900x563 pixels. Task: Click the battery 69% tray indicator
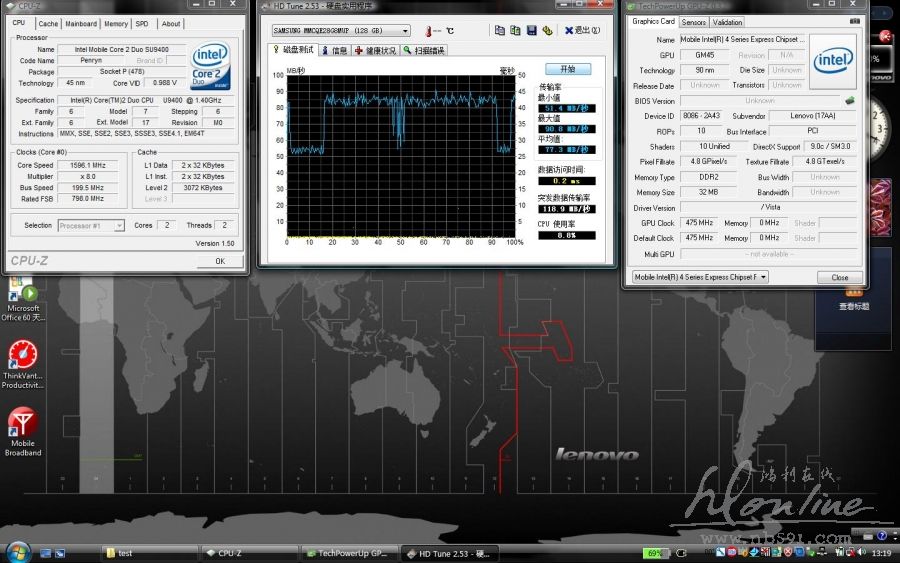[x=654, y=553]
